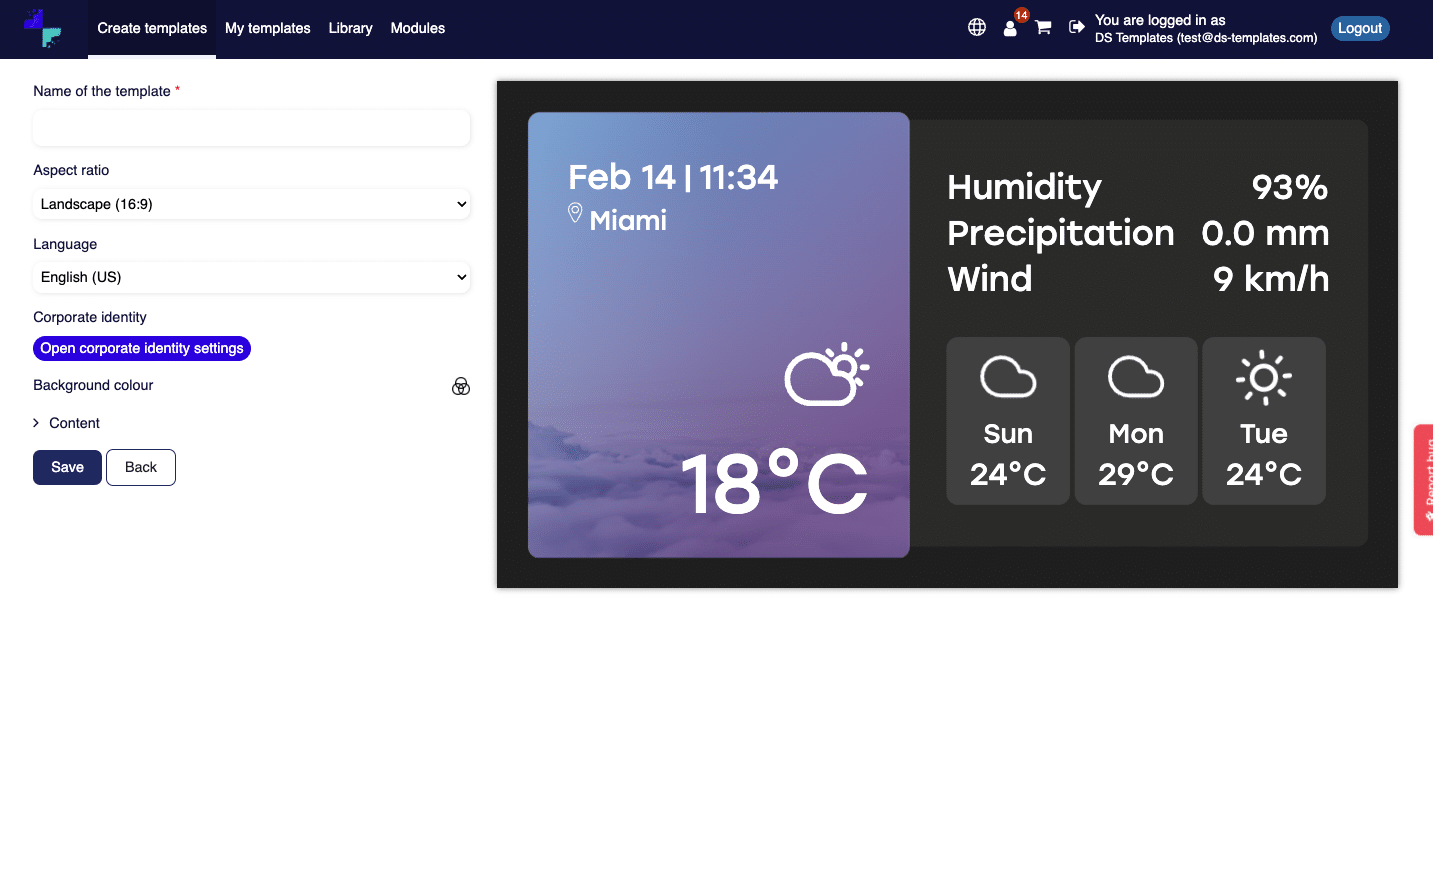Open the Language dropdown
Viewport: 1433px width, 884px height.
pyautogui.click(x=251, y=277)
